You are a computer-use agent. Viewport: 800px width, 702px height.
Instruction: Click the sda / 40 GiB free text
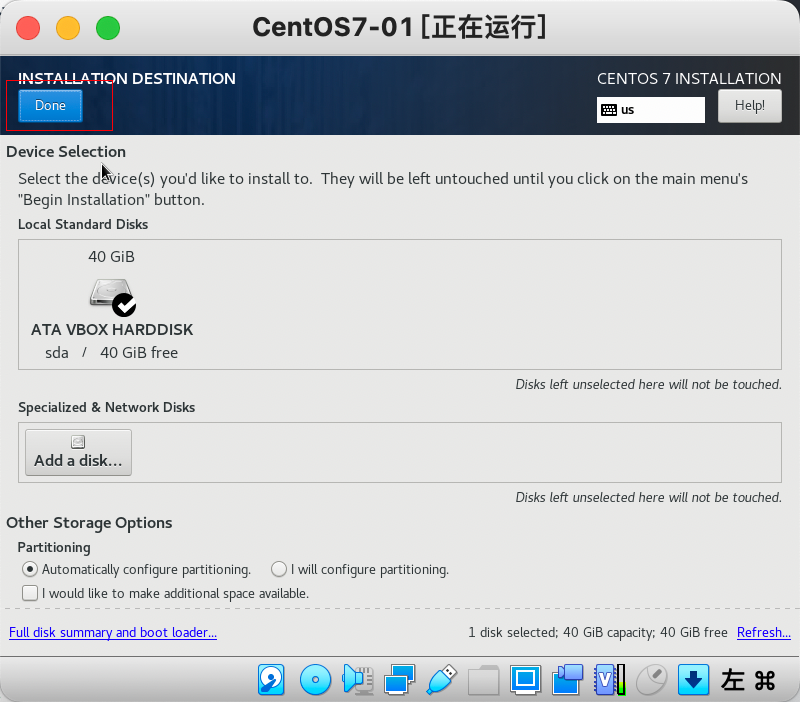pos(111,353)
